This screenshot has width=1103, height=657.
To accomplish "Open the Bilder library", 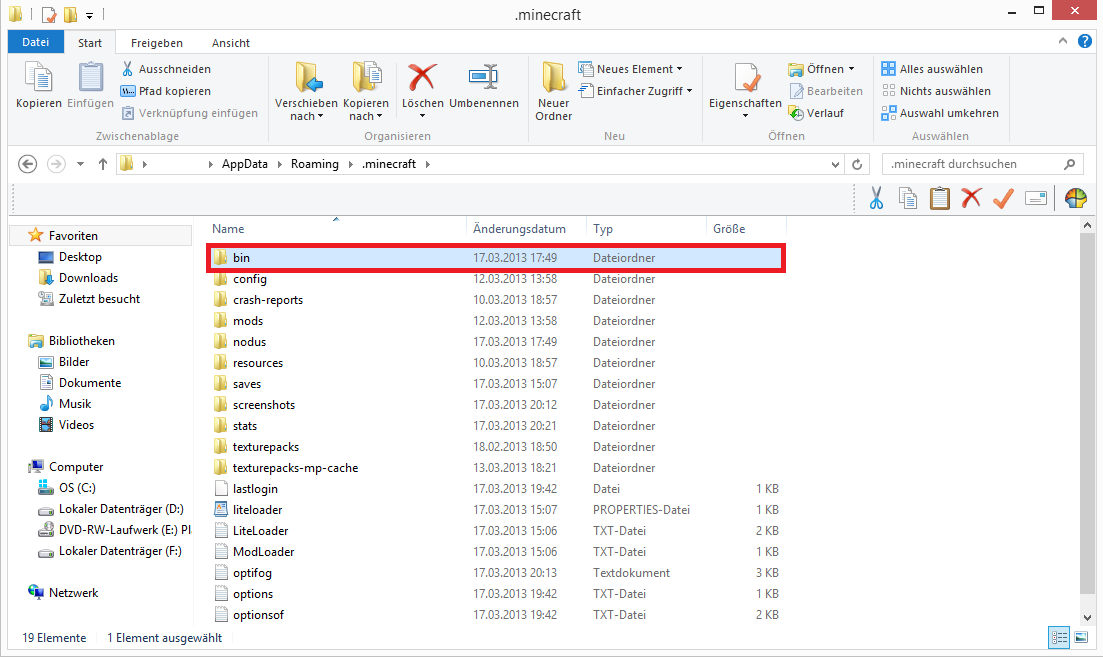I will pyautogui.click(x=74, y=362).
